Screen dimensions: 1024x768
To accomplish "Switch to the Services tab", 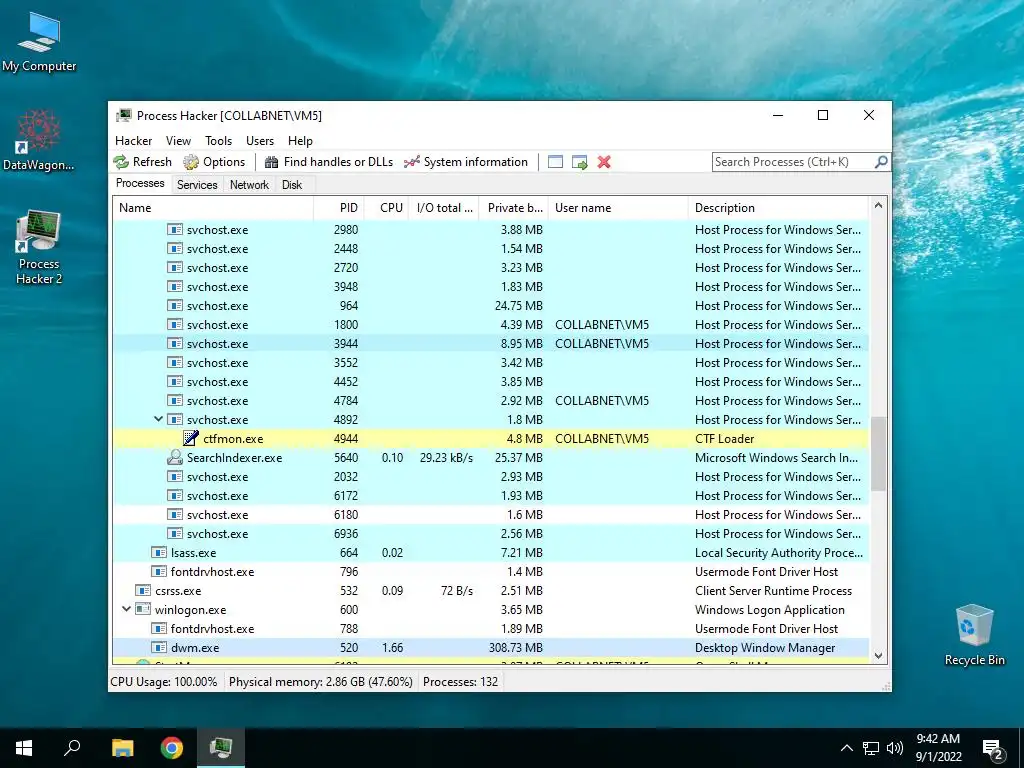I will click(x=197, y=185).
